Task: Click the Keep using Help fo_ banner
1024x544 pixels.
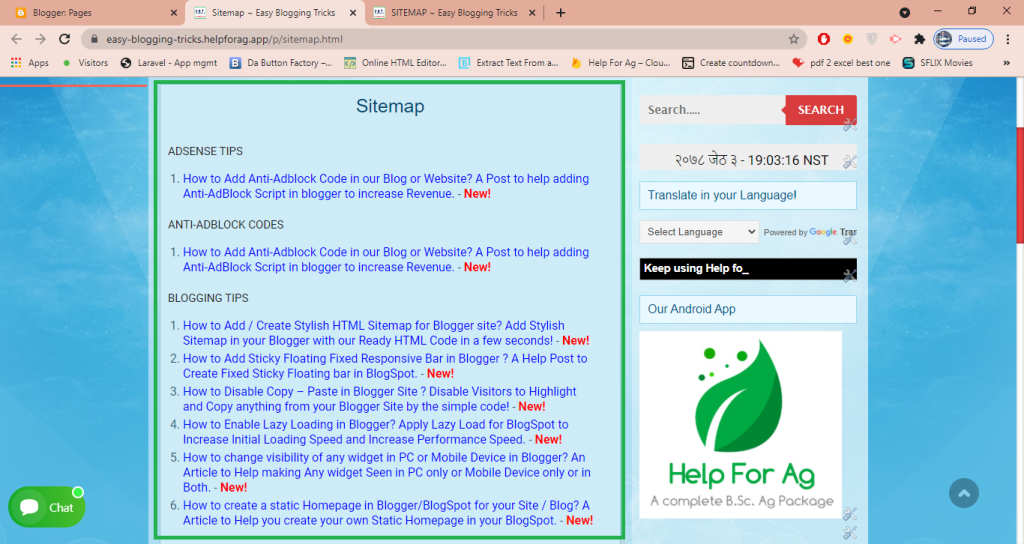Action: click(x=748, y=268)
